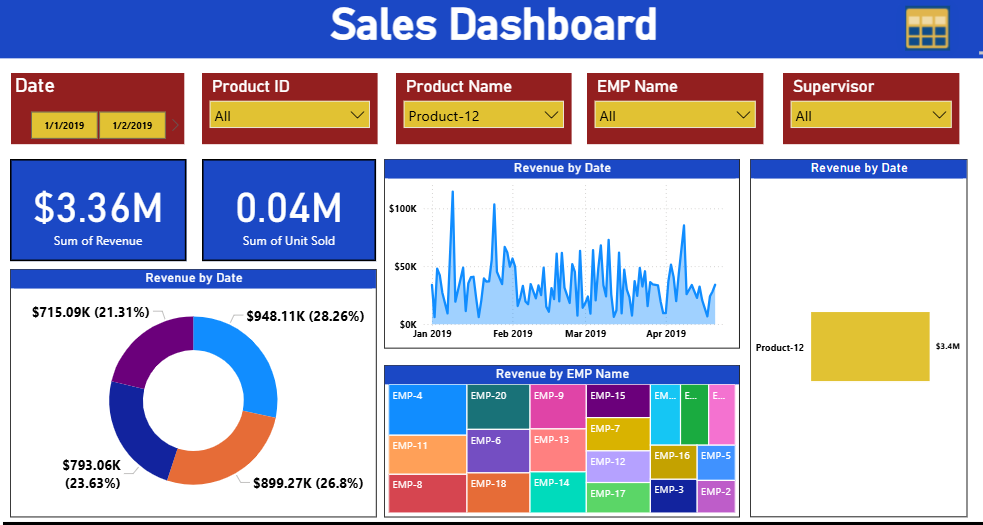Screen dimensions: 983x525
Task: Click the Sum of Revenue card
Action: [98, 210]
